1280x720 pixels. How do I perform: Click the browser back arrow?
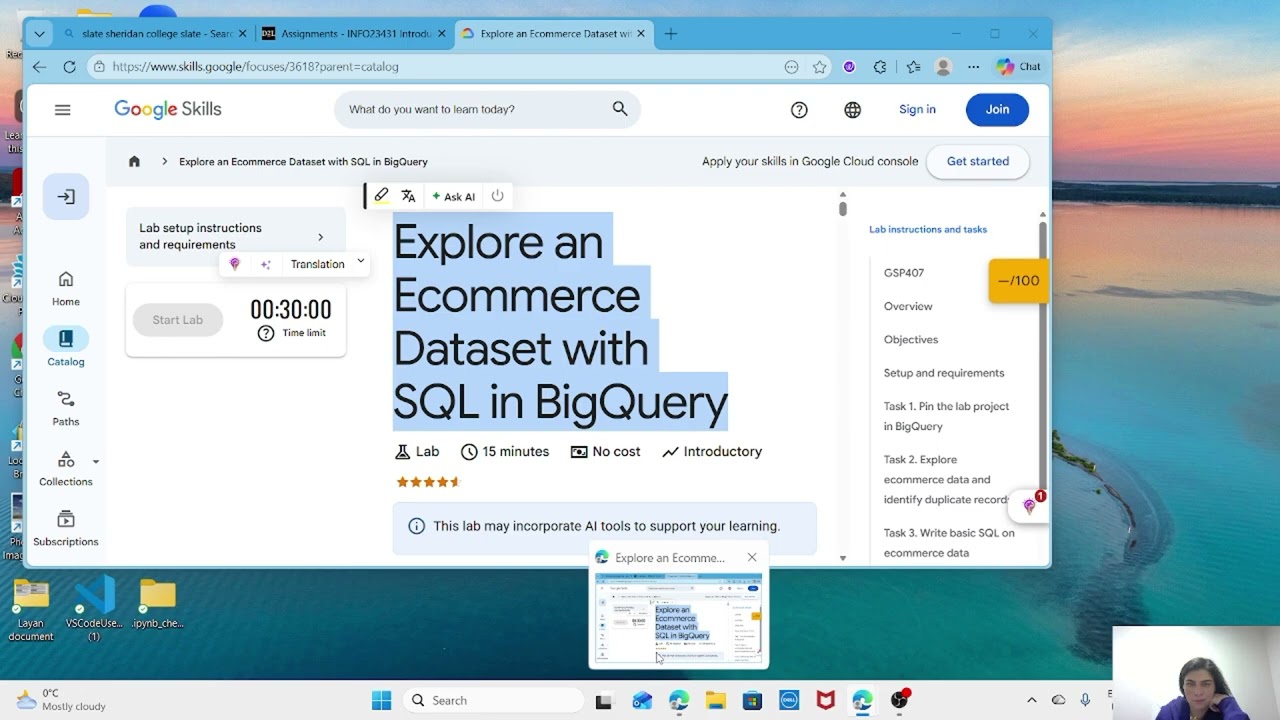click(39, 67)
